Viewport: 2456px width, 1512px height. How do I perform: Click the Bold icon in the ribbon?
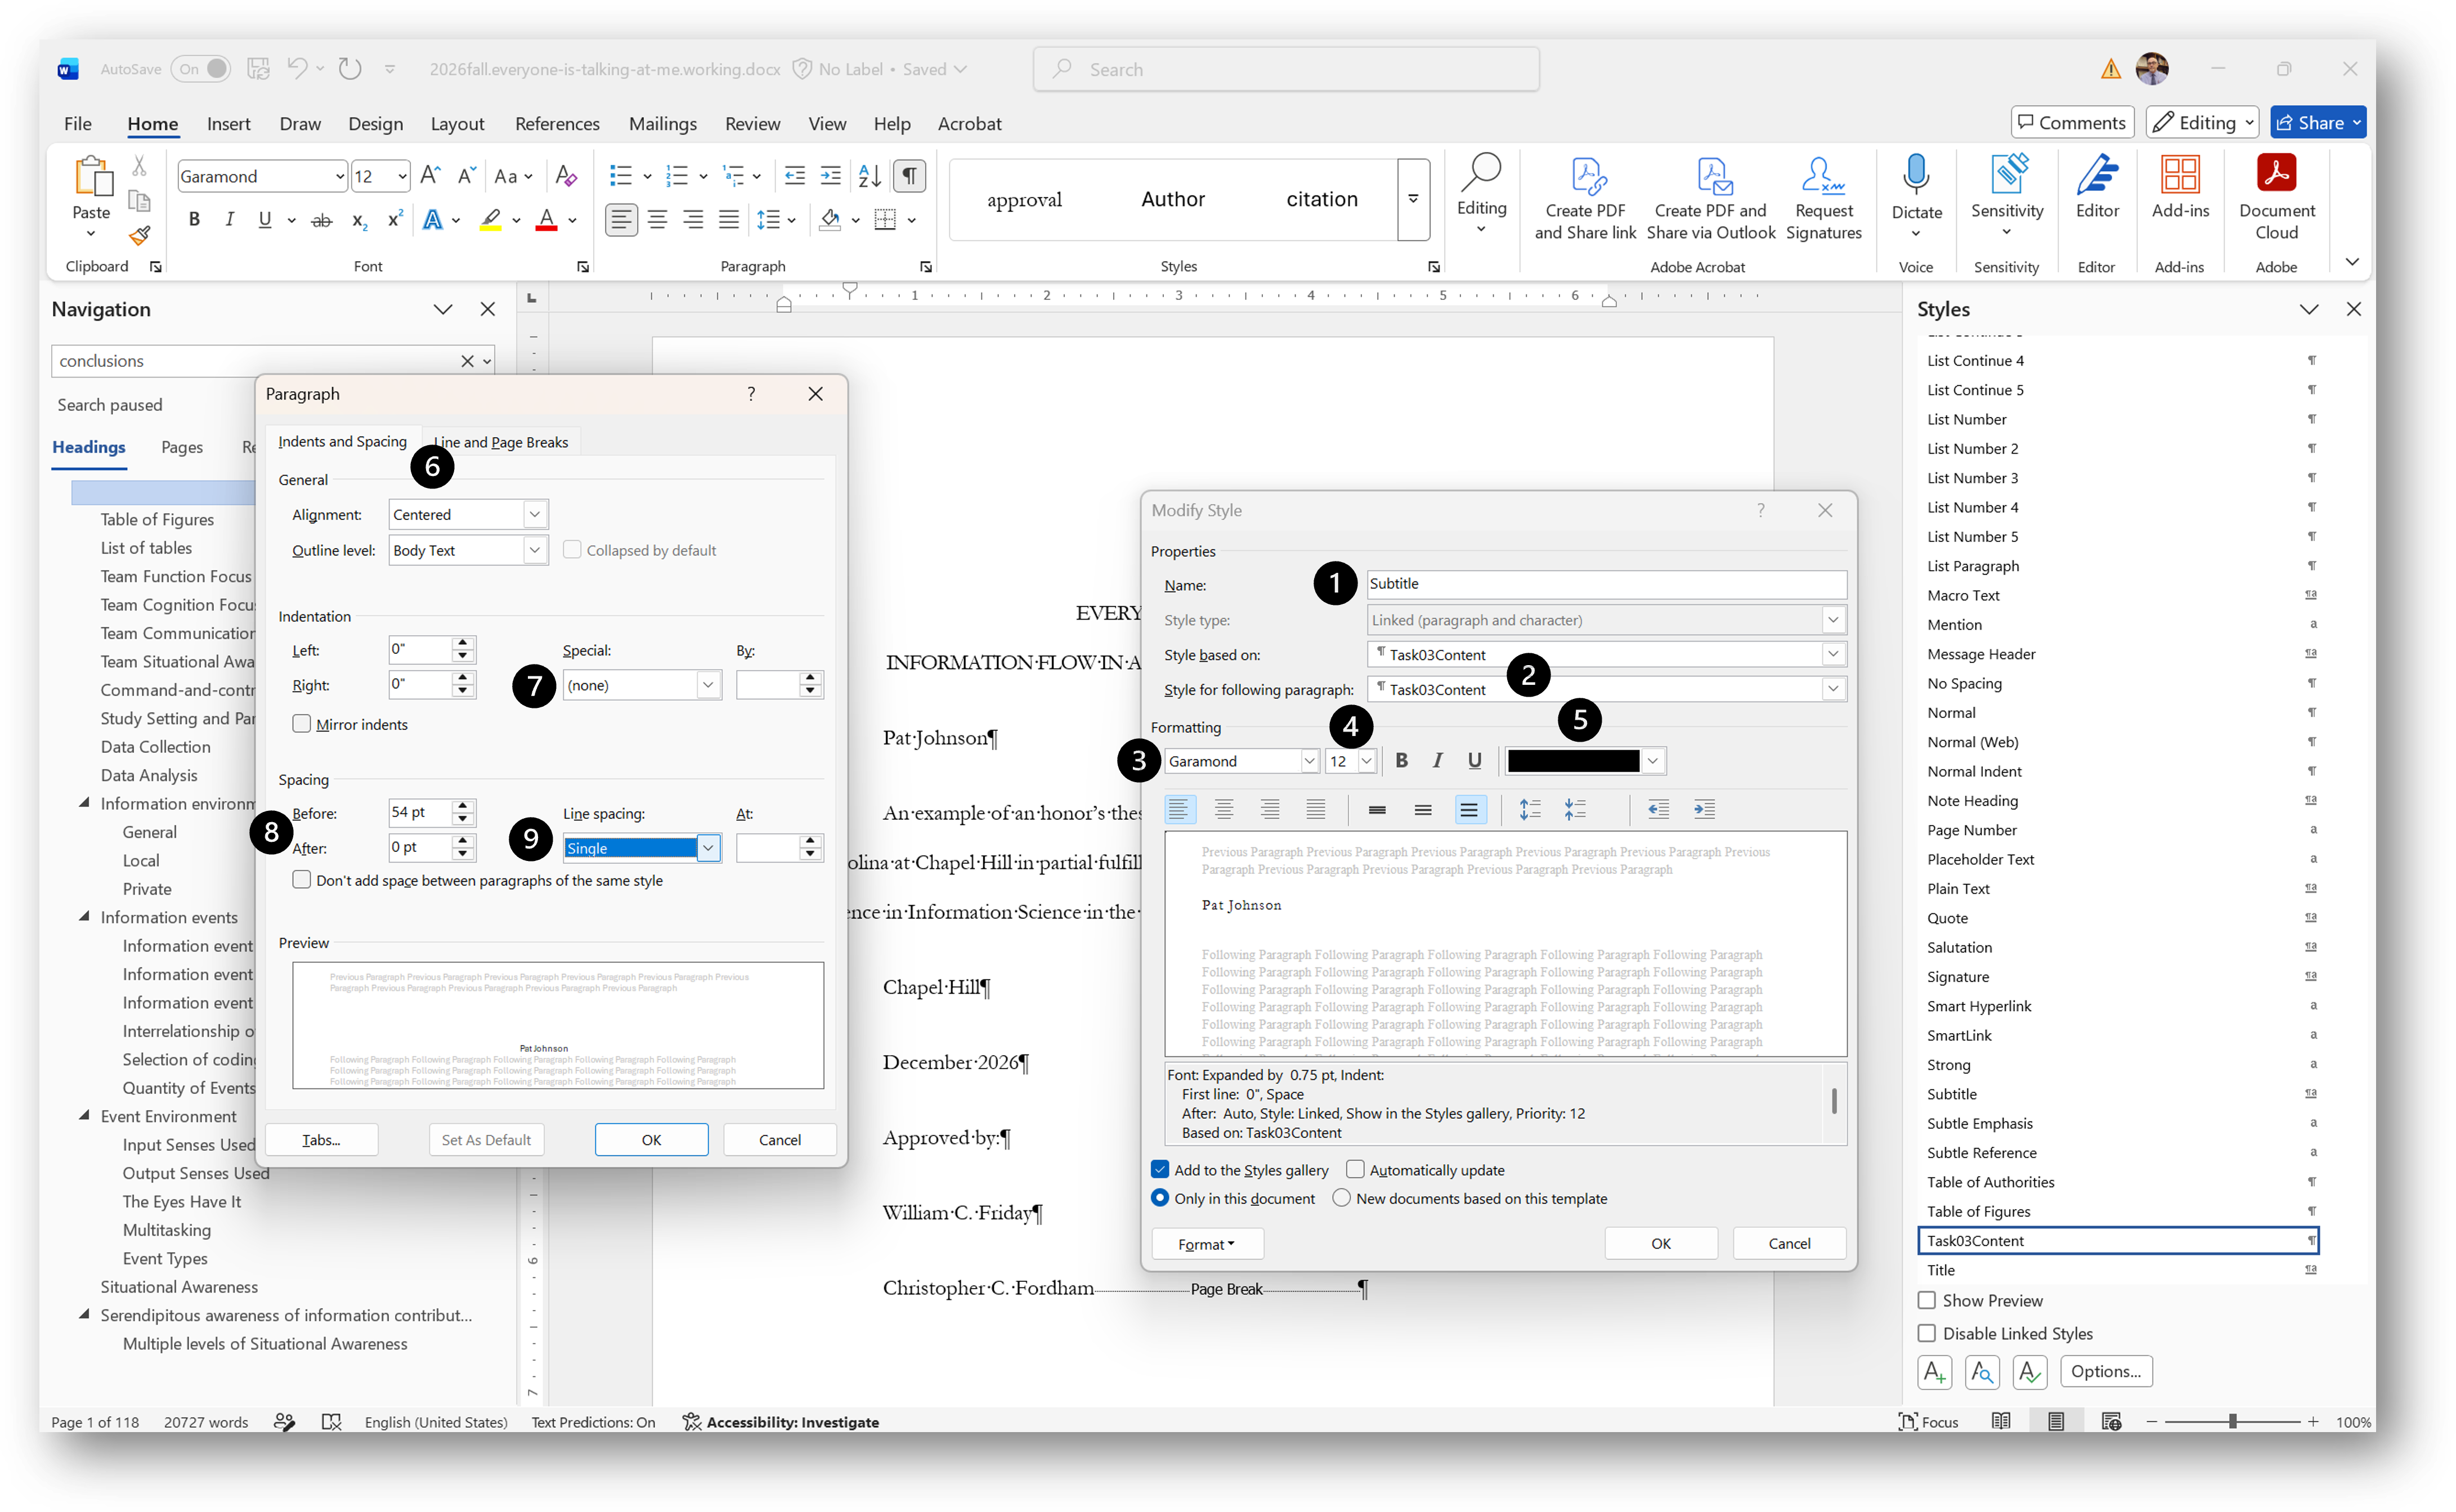(x=194, y=220)
